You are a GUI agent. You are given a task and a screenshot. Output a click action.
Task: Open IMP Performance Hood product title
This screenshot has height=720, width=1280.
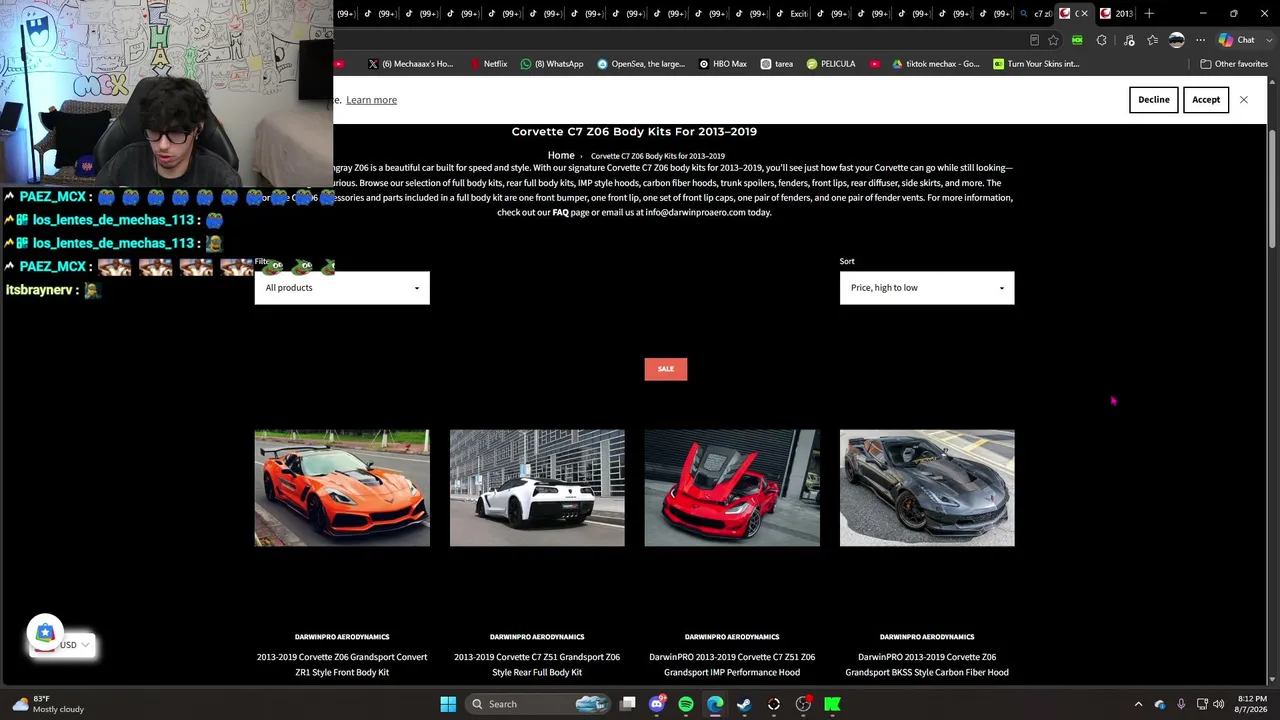(x=732, y=665)
